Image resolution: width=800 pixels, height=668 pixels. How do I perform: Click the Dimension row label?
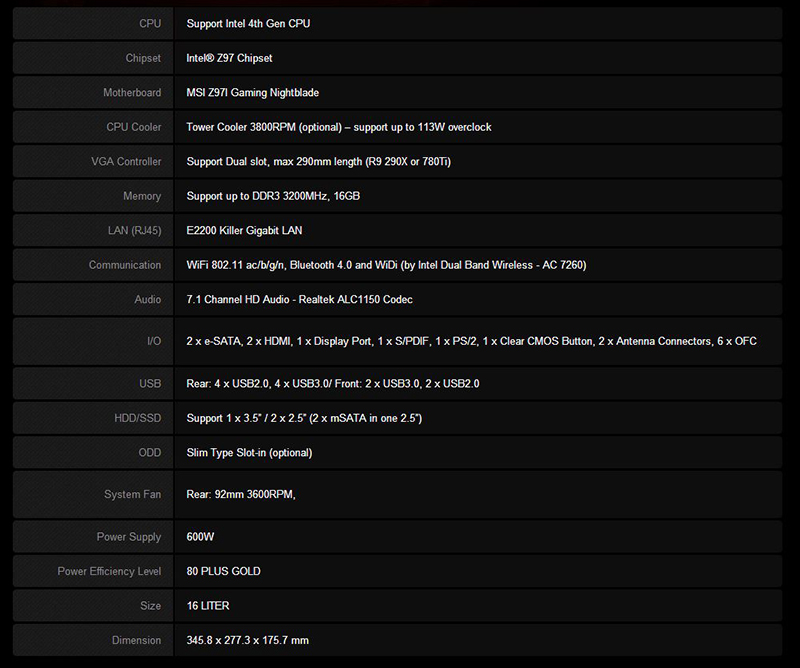click(x=136, y=640)
